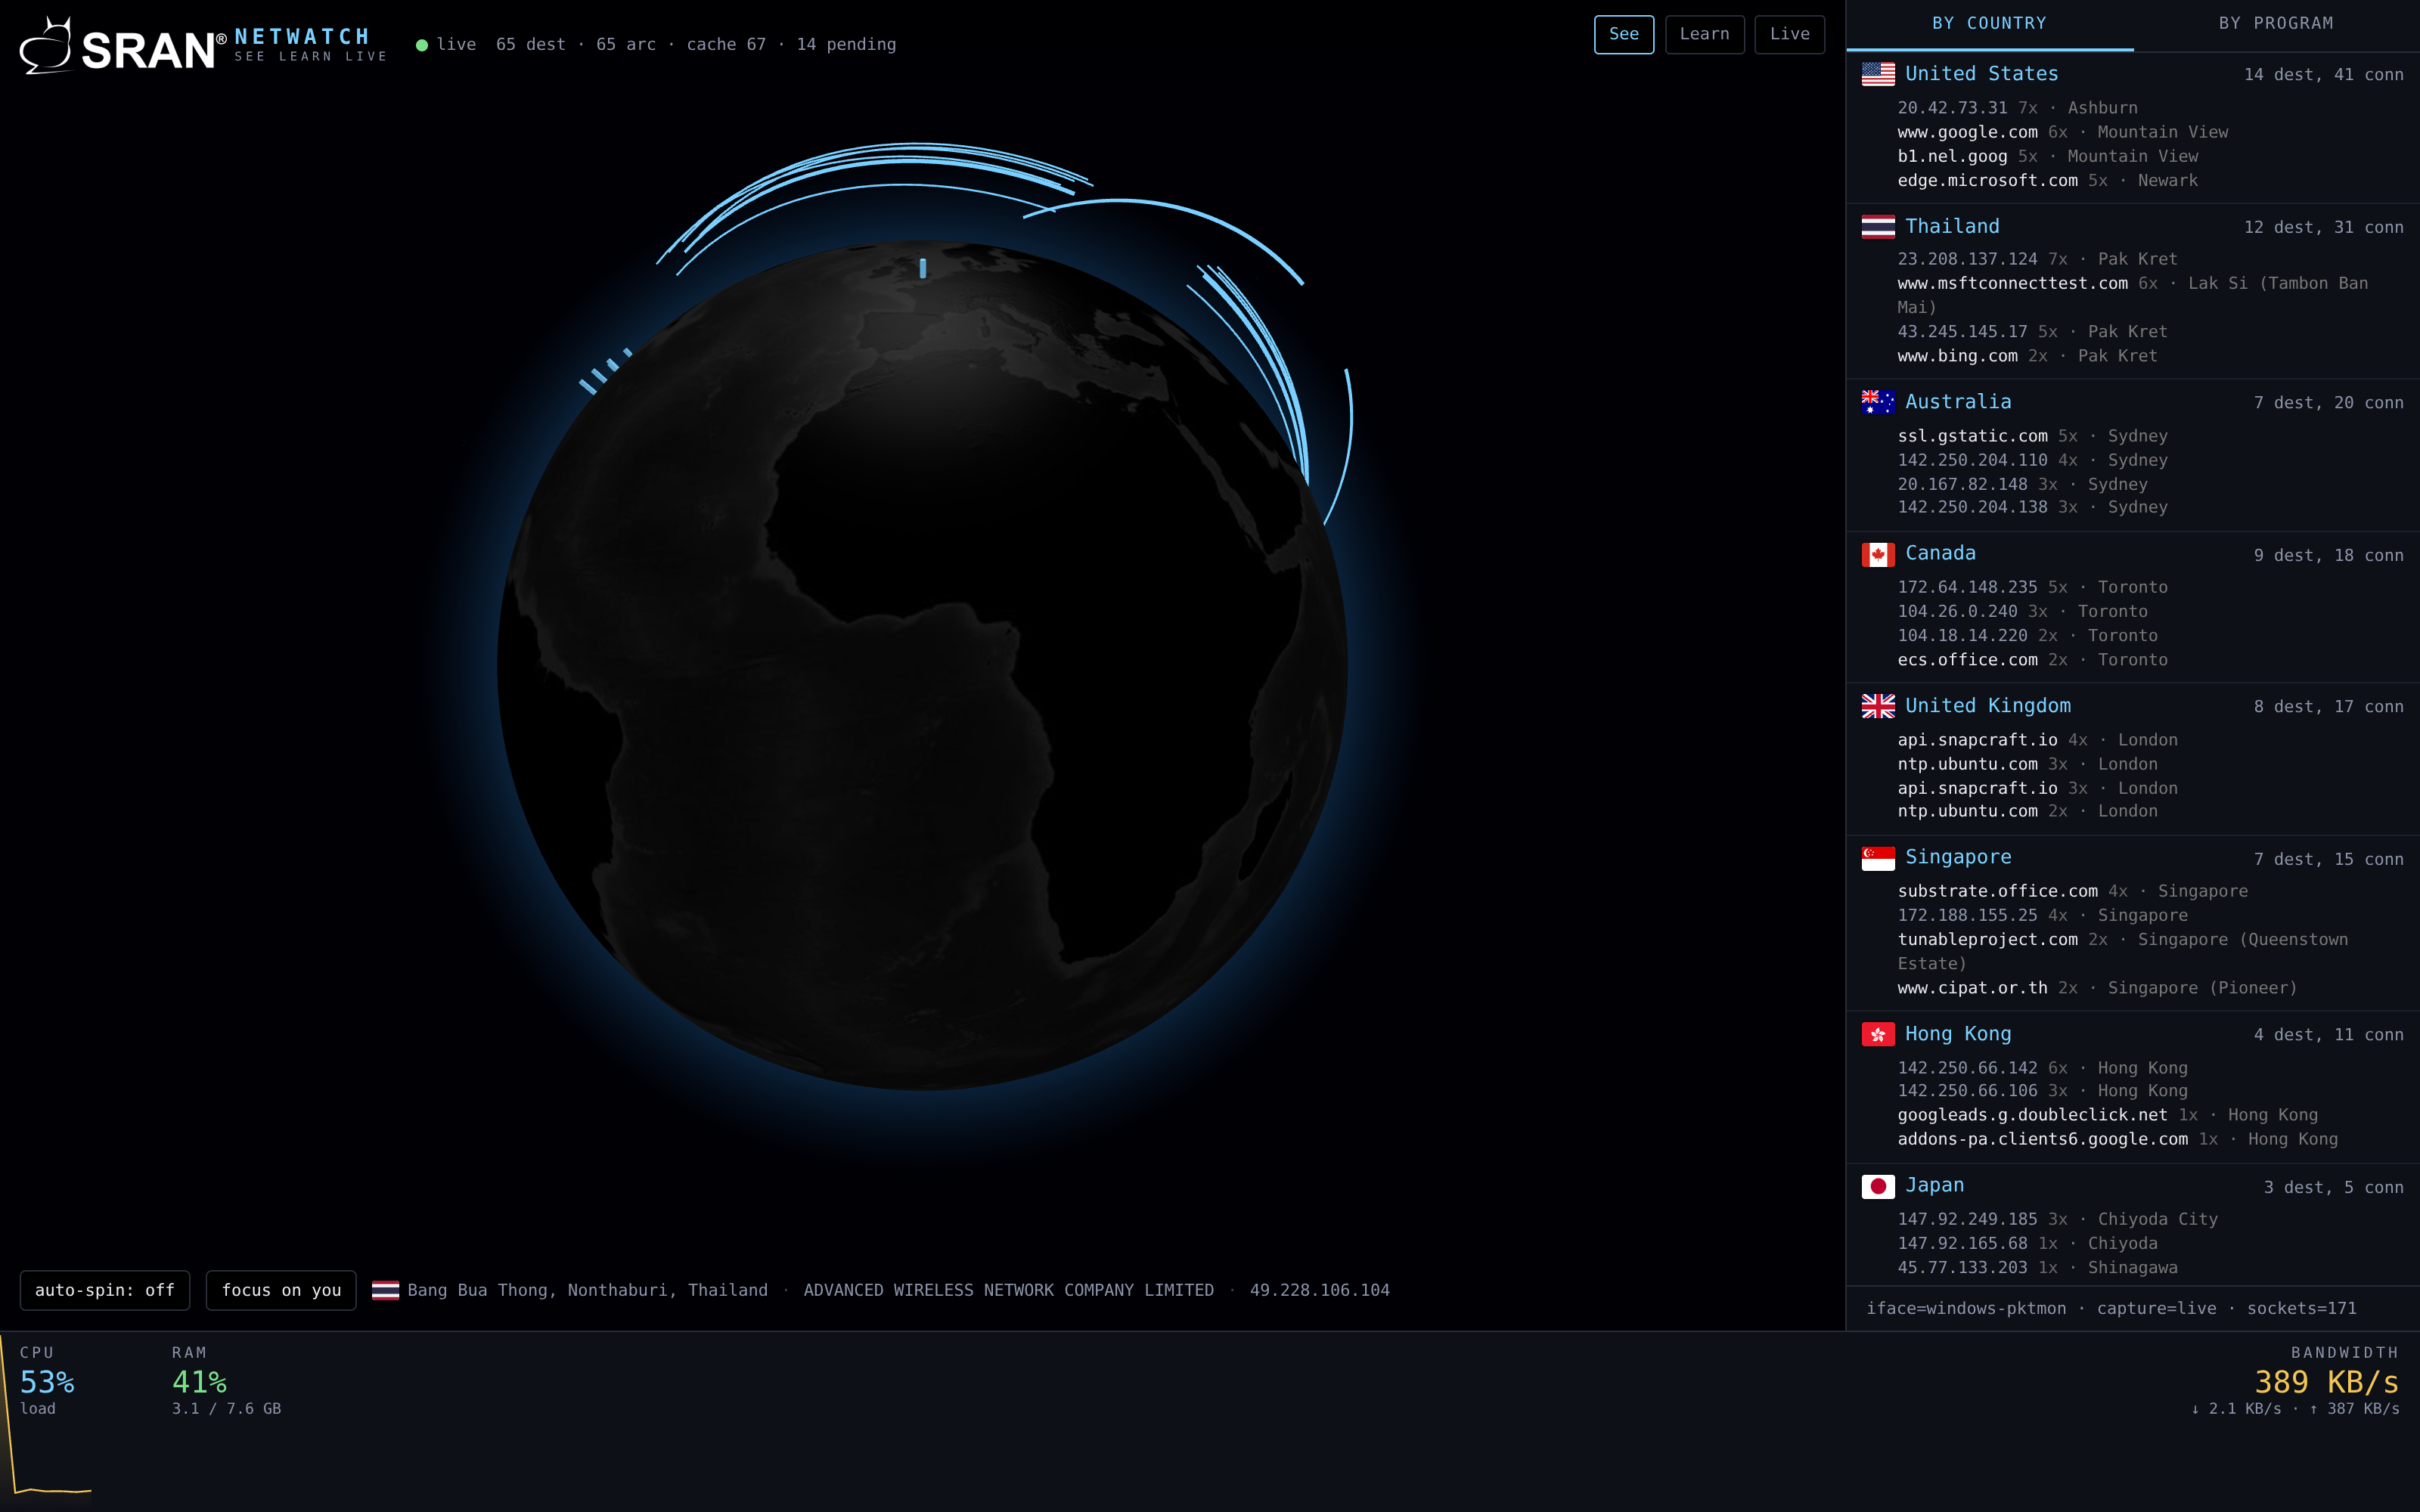2420x1512 pixels.
Task: Click the 14 pending status text
Action: [846, 45]
